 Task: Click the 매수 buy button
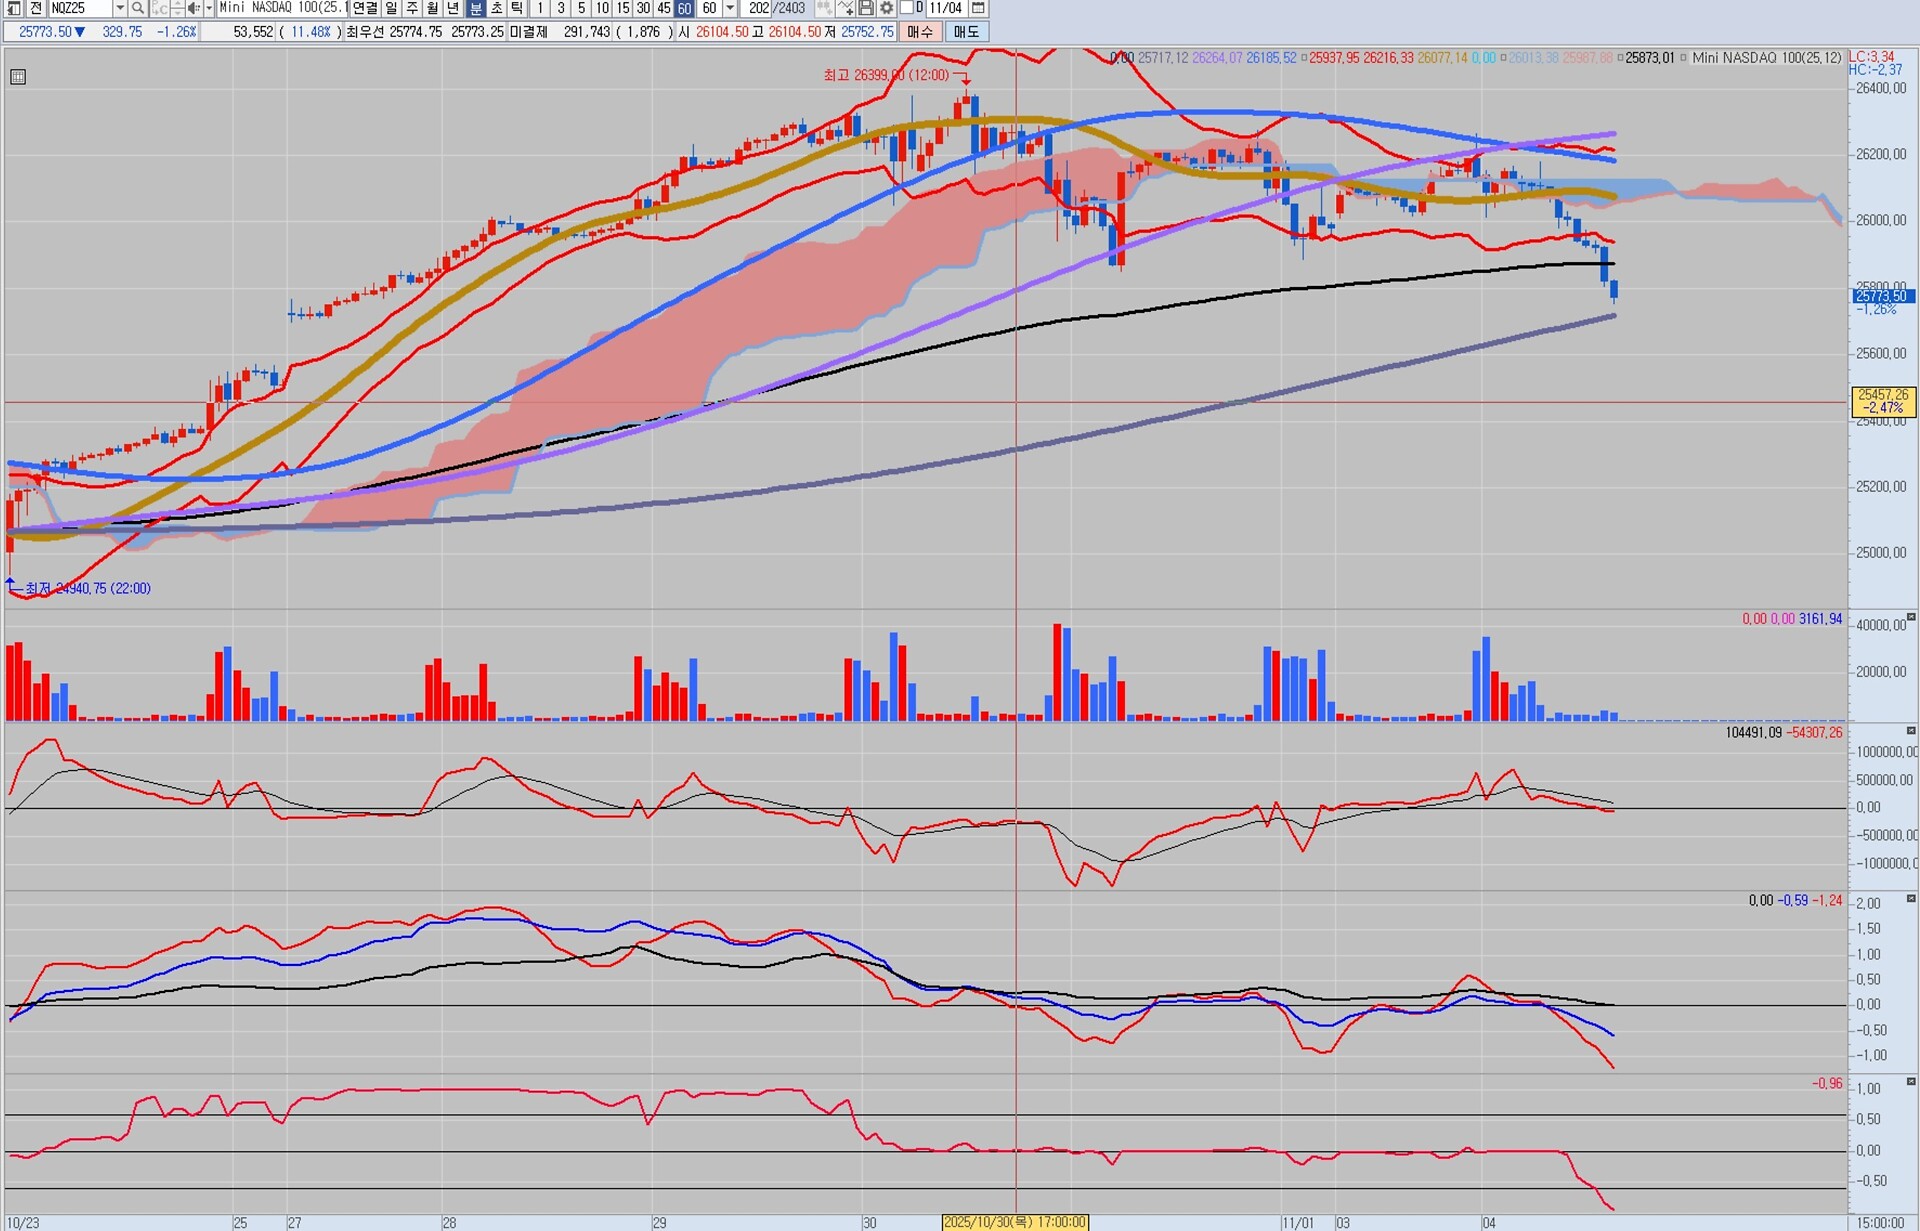point(920,32)
